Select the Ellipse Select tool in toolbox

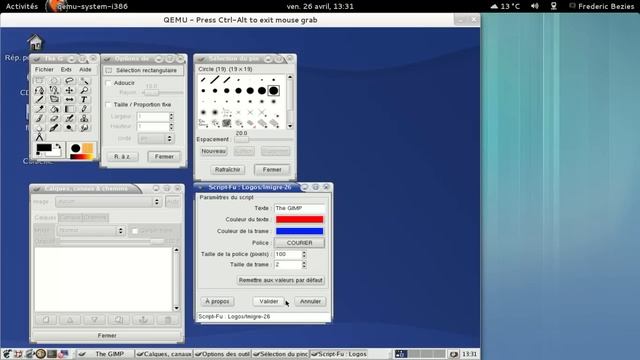point(54,80)
